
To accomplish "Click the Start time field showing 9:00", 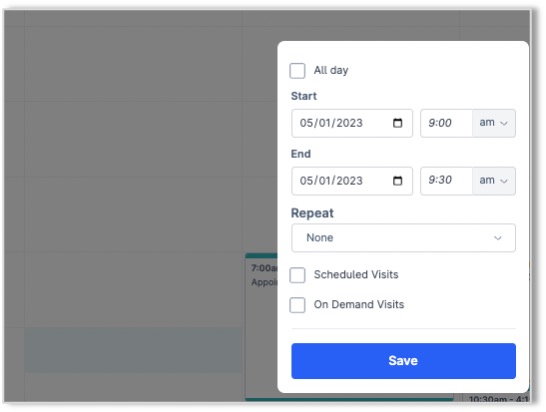I will tap(446, 123).
